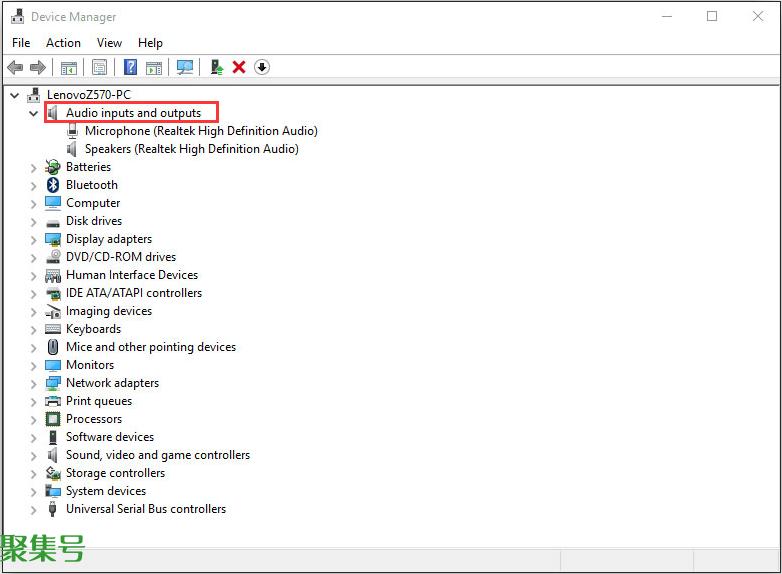Select Sound, video and game controllers label
The image size is (782, 574).
[x=158, y=455]
